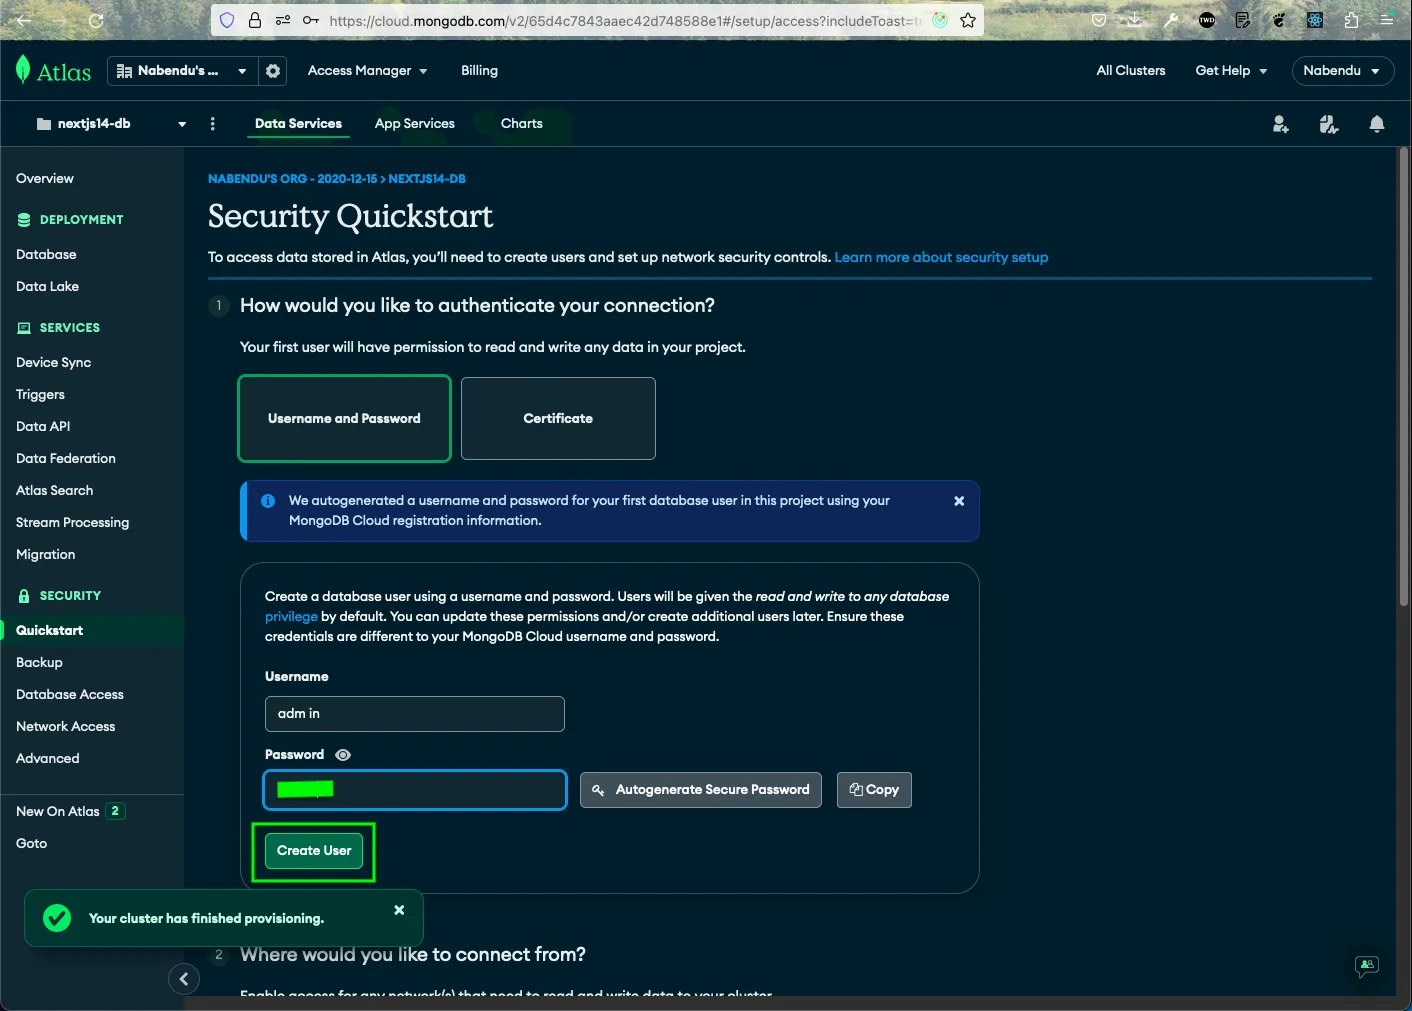Open Atlas Search in the sidebar

(x=54, y=491)
